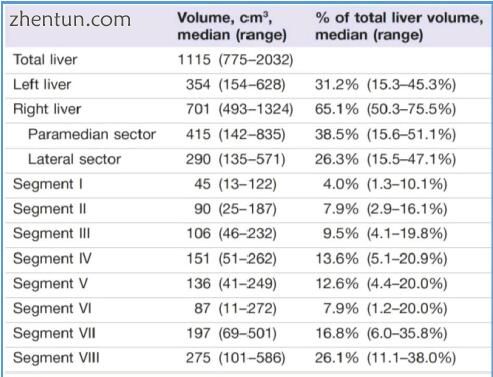Screen dimensions: 493x377
Task: Select the Paramedian sector row label
Action: [x=92, y=134]
